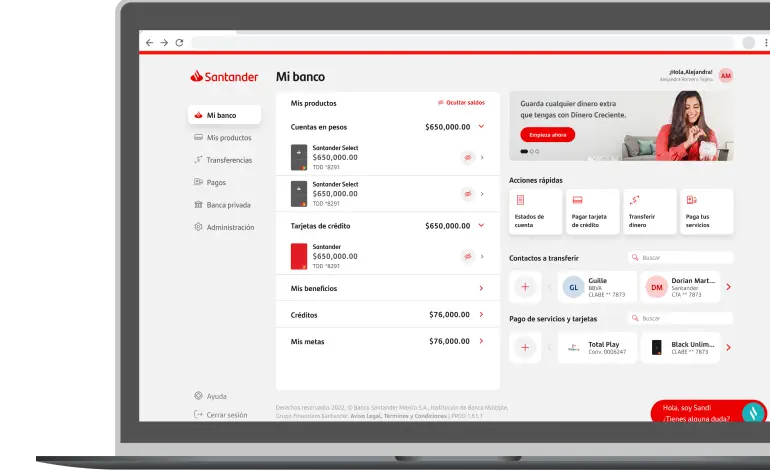The image size is (770, 476).
Task: Click the search icon in Pago de servicios
Action: 635,318
